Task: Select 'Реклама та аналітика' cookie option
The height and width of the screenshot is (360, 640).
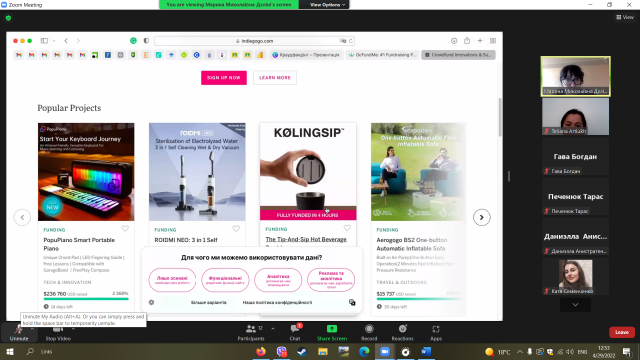Action: (331, 280)
